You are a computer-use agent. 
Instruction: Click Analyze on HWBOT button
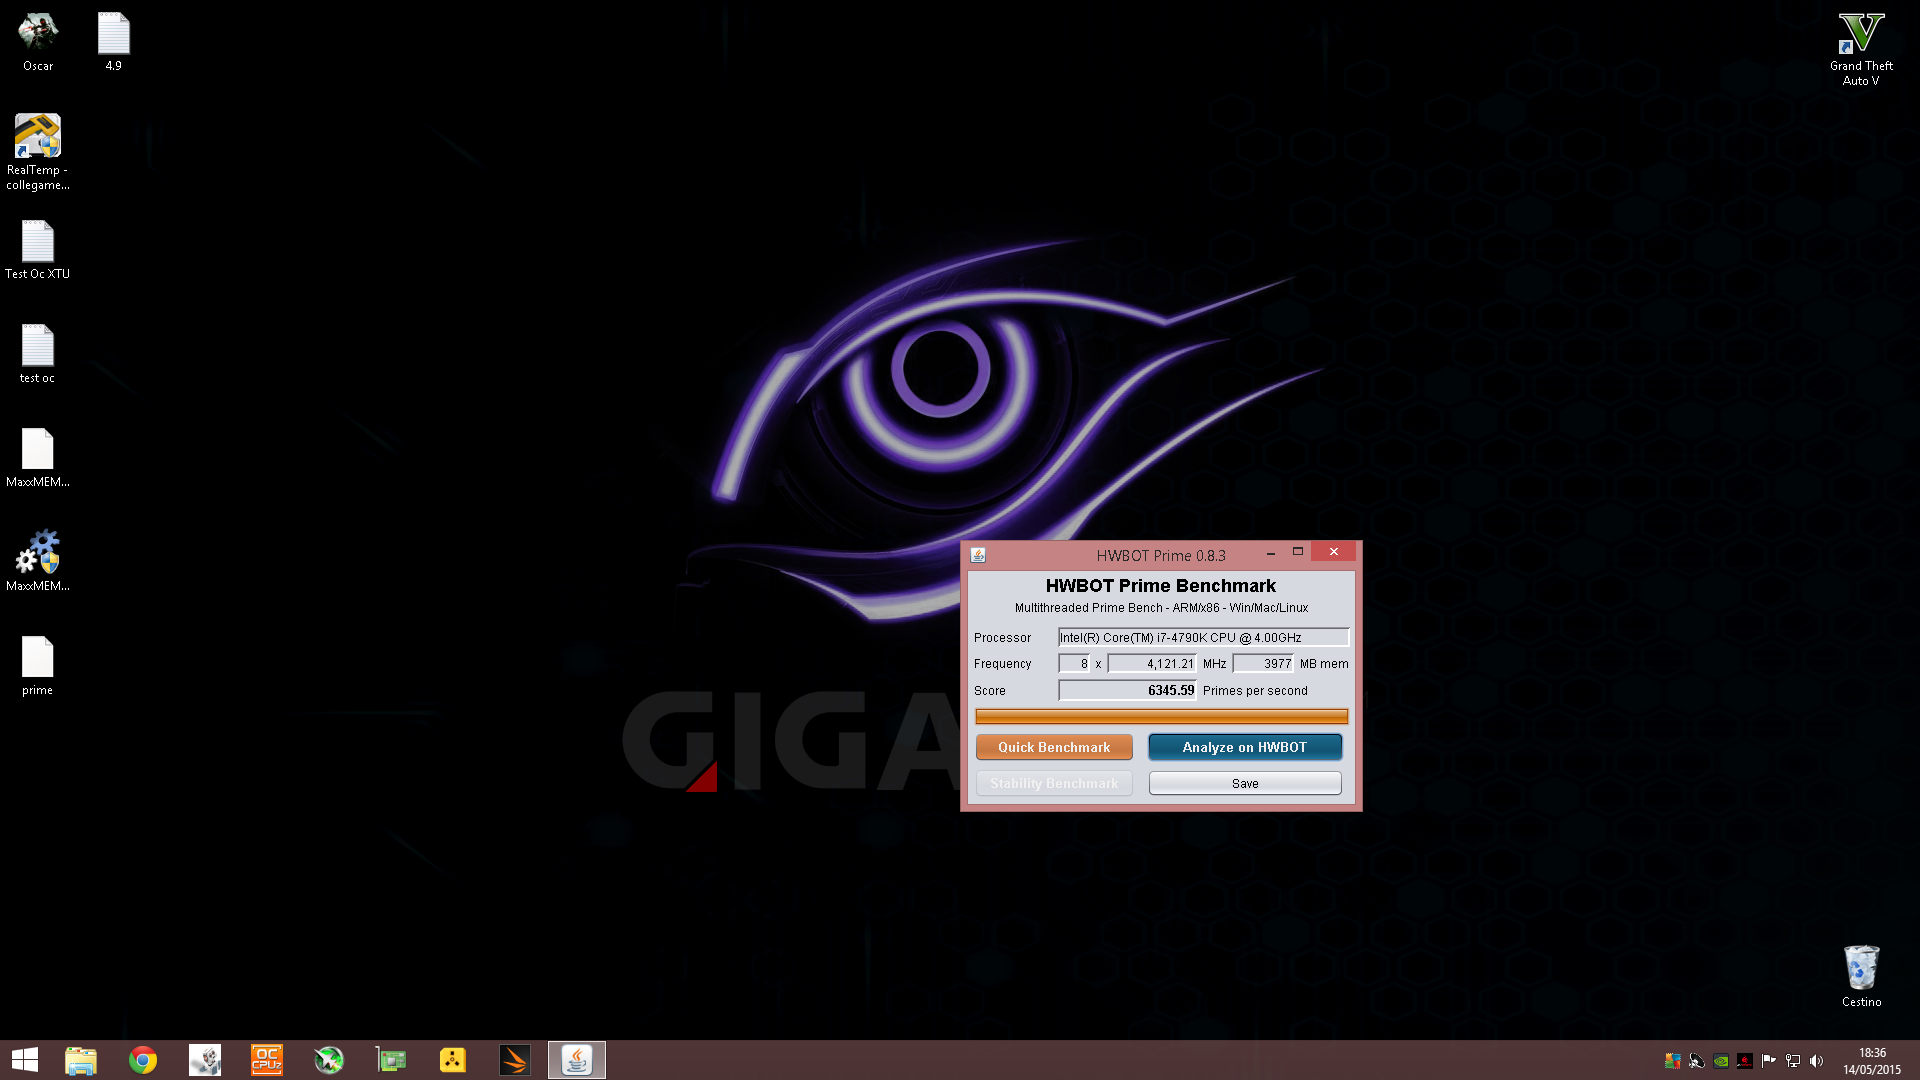point(1245,747)
